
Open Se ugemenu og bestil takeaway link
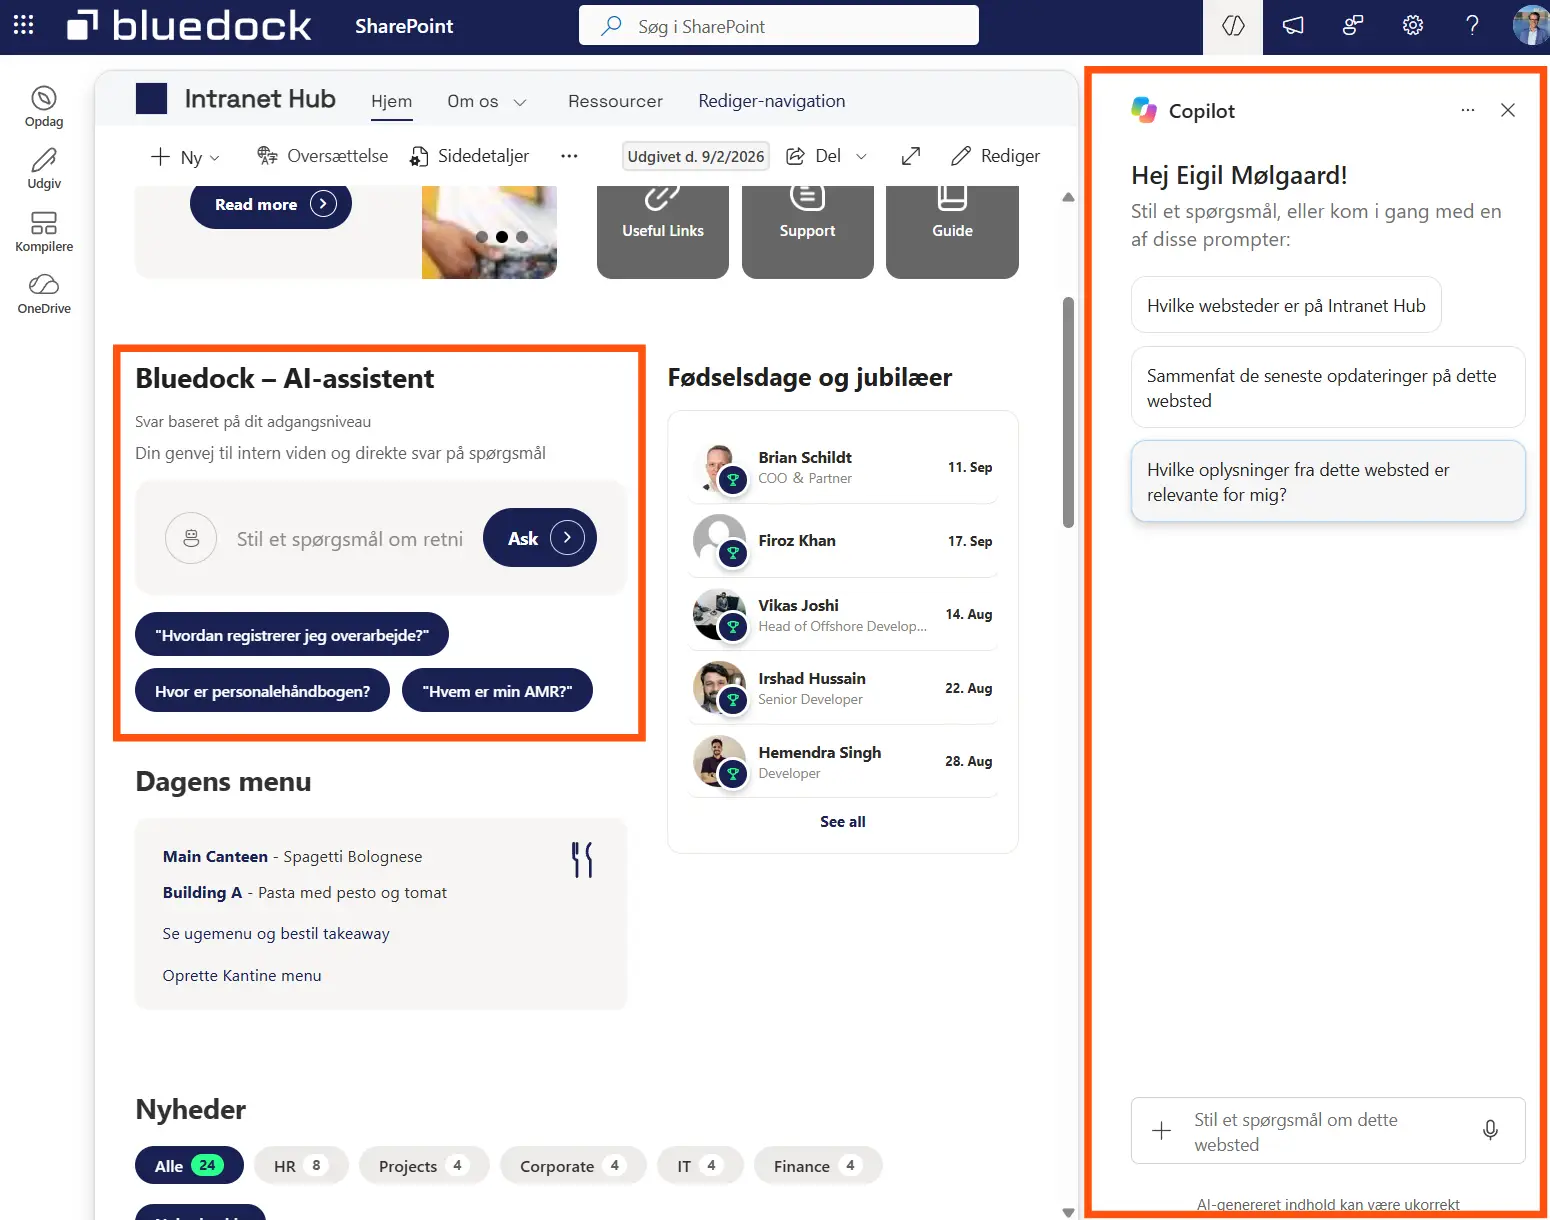pos(276,934)
